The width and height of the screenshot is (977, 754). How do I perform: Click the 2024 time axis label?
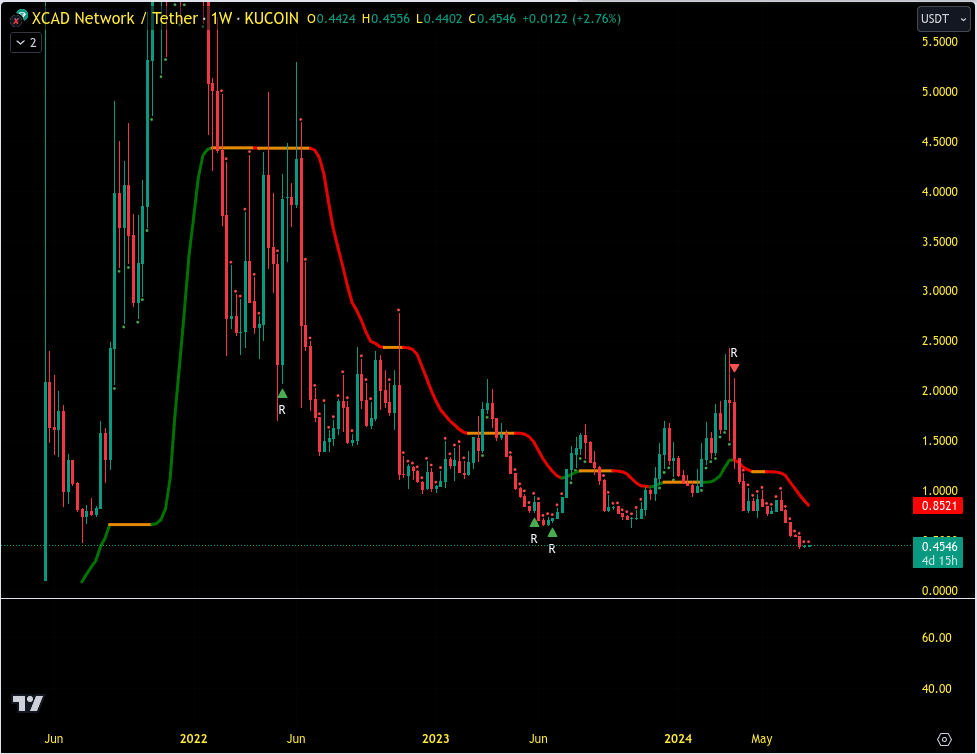678,739
